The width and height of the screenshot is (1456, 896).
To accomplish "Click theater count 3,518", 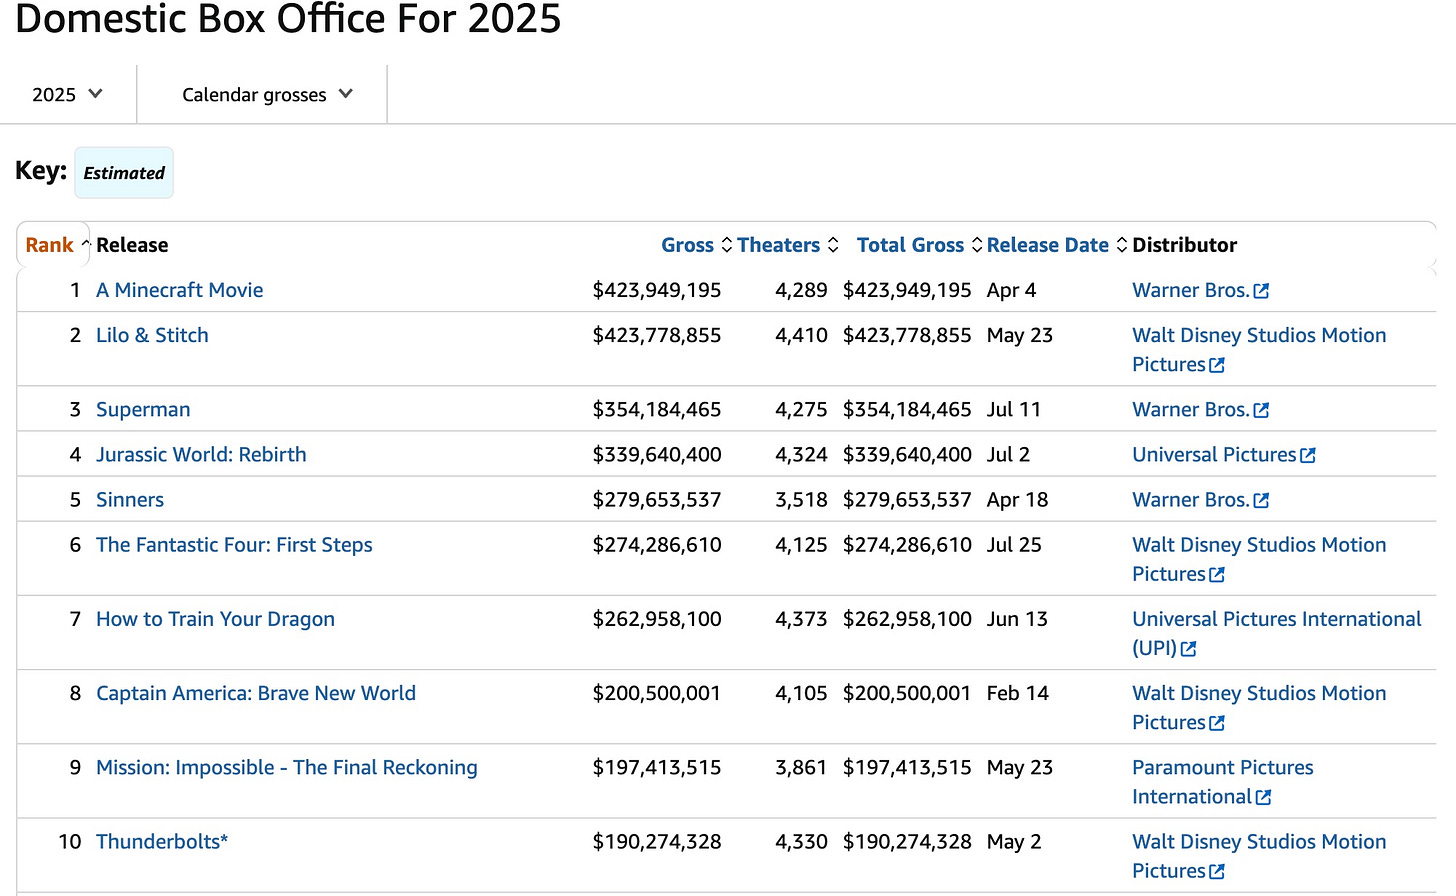I will 801,500.
